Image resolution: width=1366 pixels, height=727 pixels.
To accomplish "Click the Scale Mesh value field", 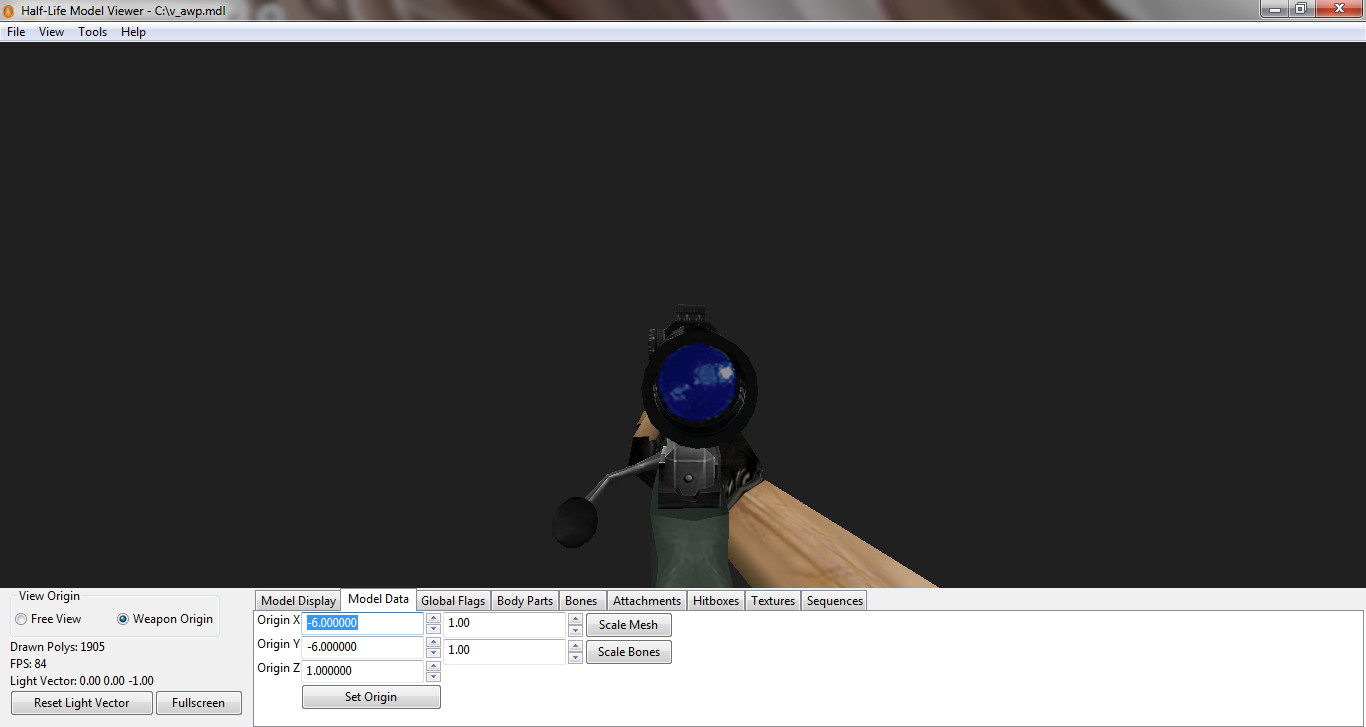I will click(x=505, y=624).
